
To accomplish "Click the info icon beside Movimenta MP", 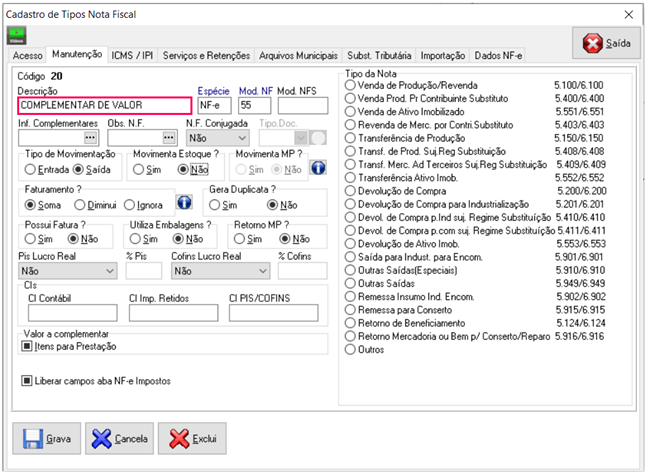I will click(x=319, y=169).
